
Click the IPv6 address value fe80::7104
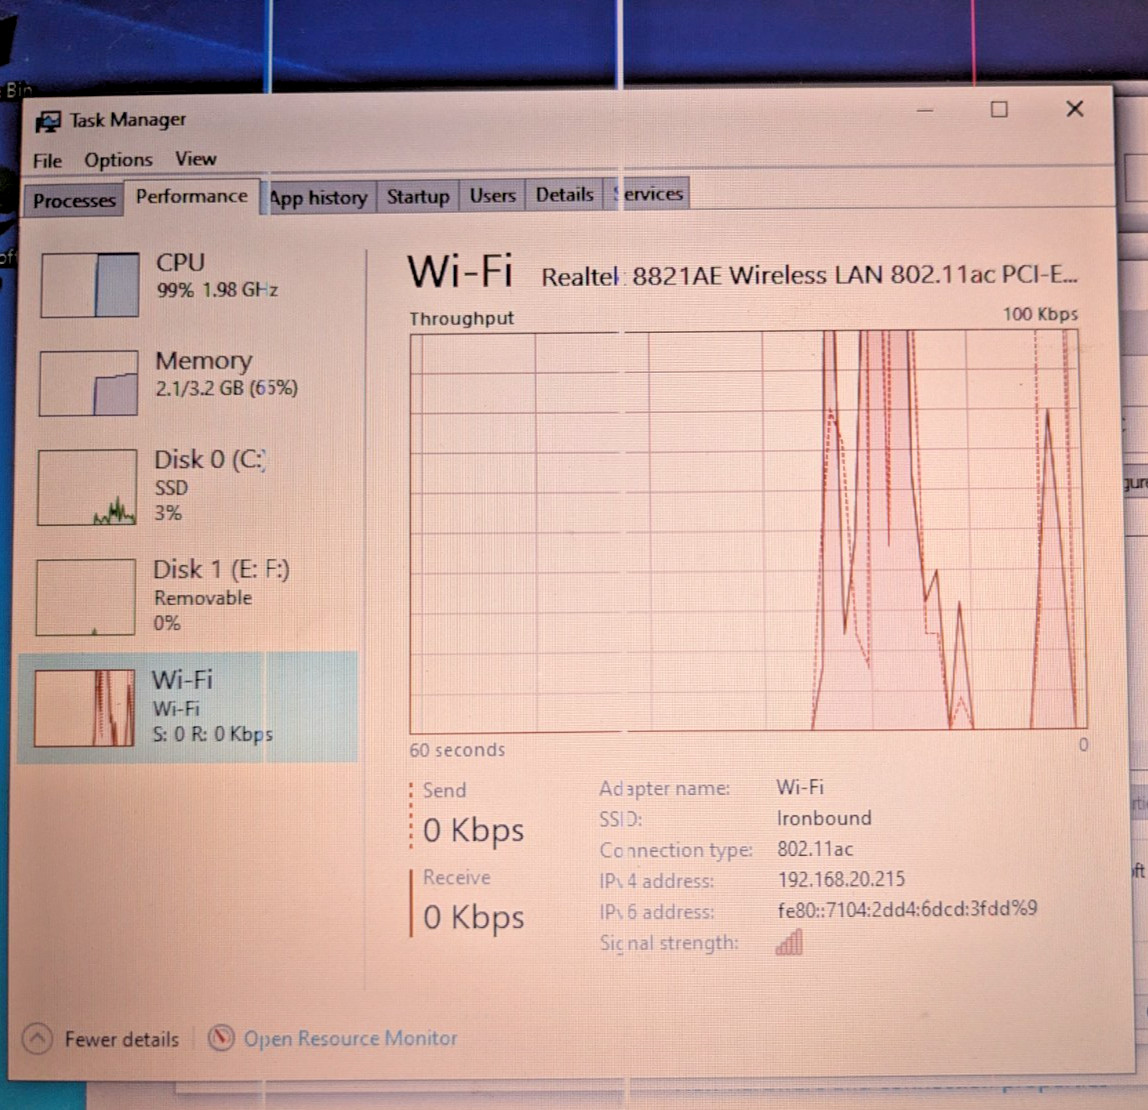point(907,909)
